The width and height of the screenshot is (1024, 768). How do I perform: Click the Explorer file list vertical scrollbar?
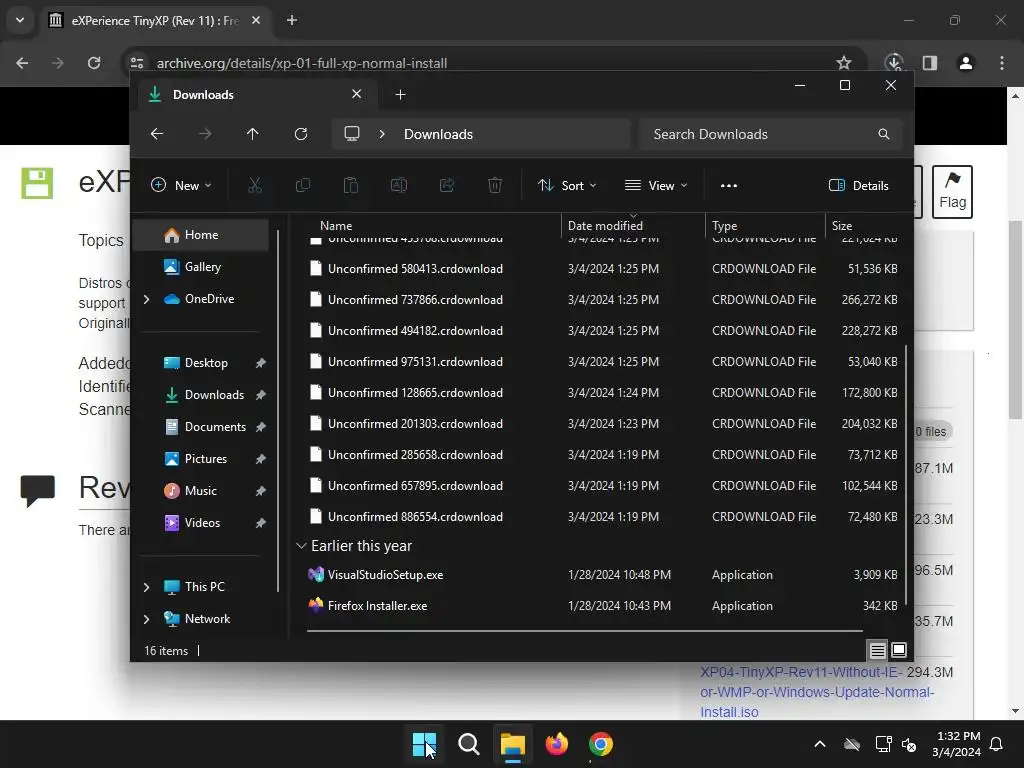[x=906, y=475]
